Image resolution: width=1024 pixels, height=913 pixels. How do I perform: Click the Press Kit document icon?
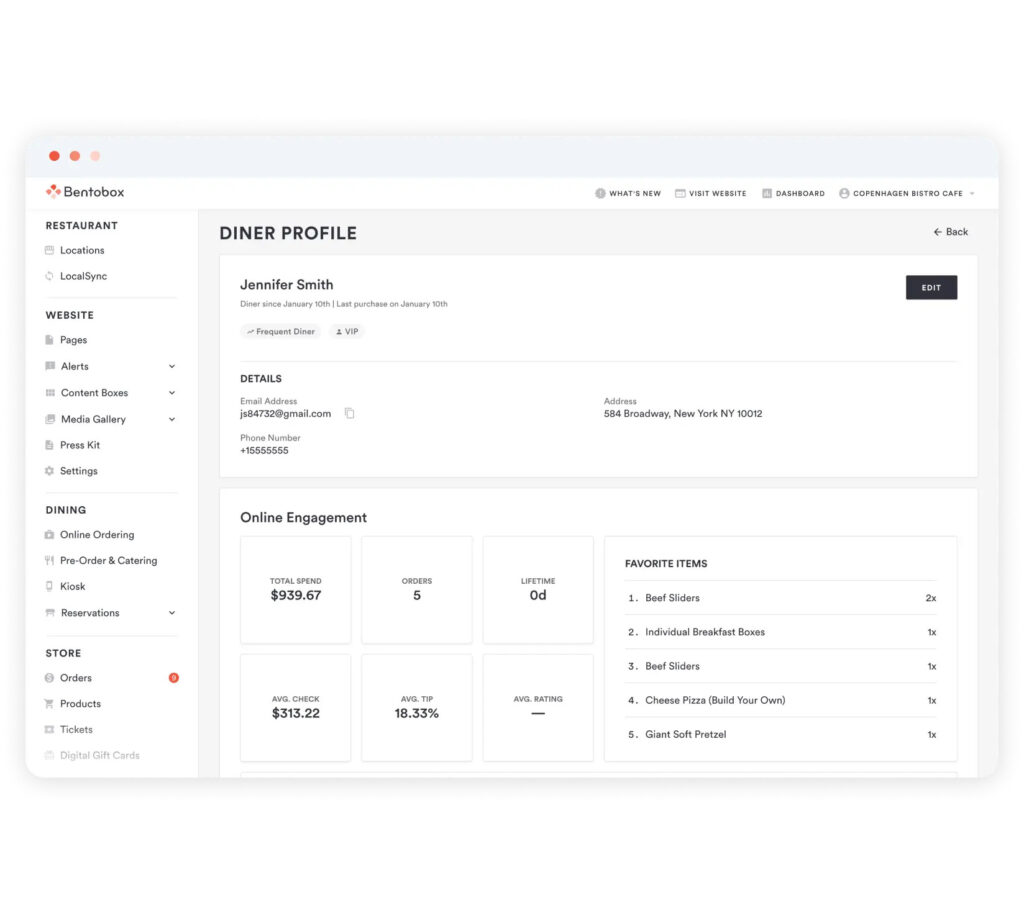52,444
